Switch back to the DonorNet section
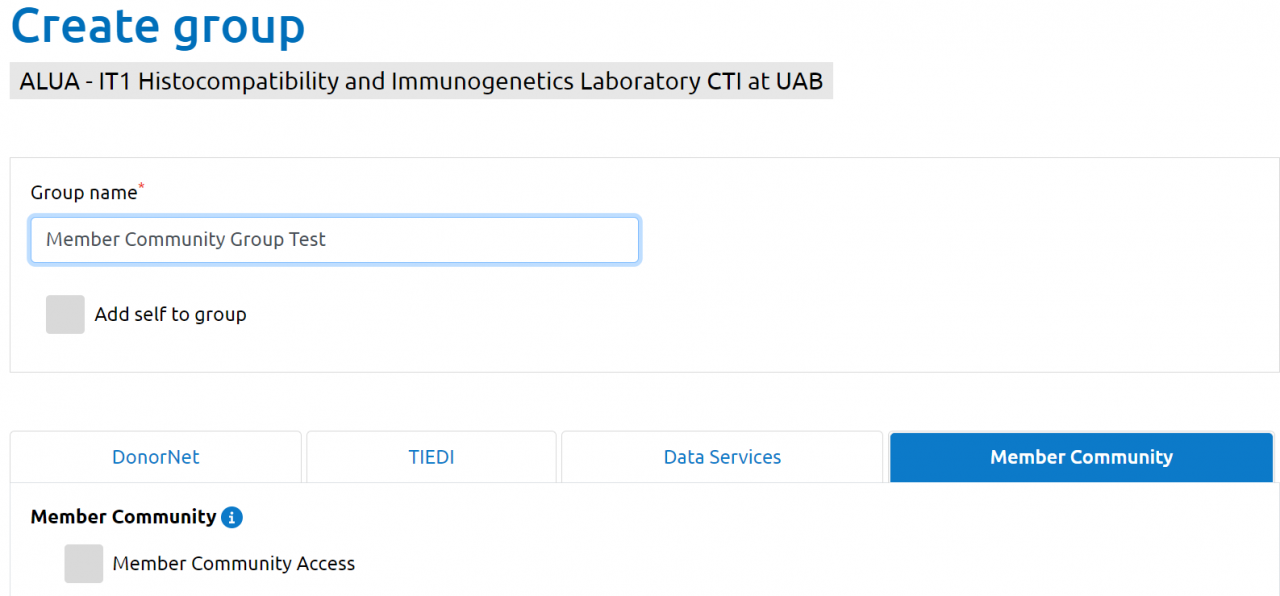The height and width of the screenshot is (596, 1280). 155,457
